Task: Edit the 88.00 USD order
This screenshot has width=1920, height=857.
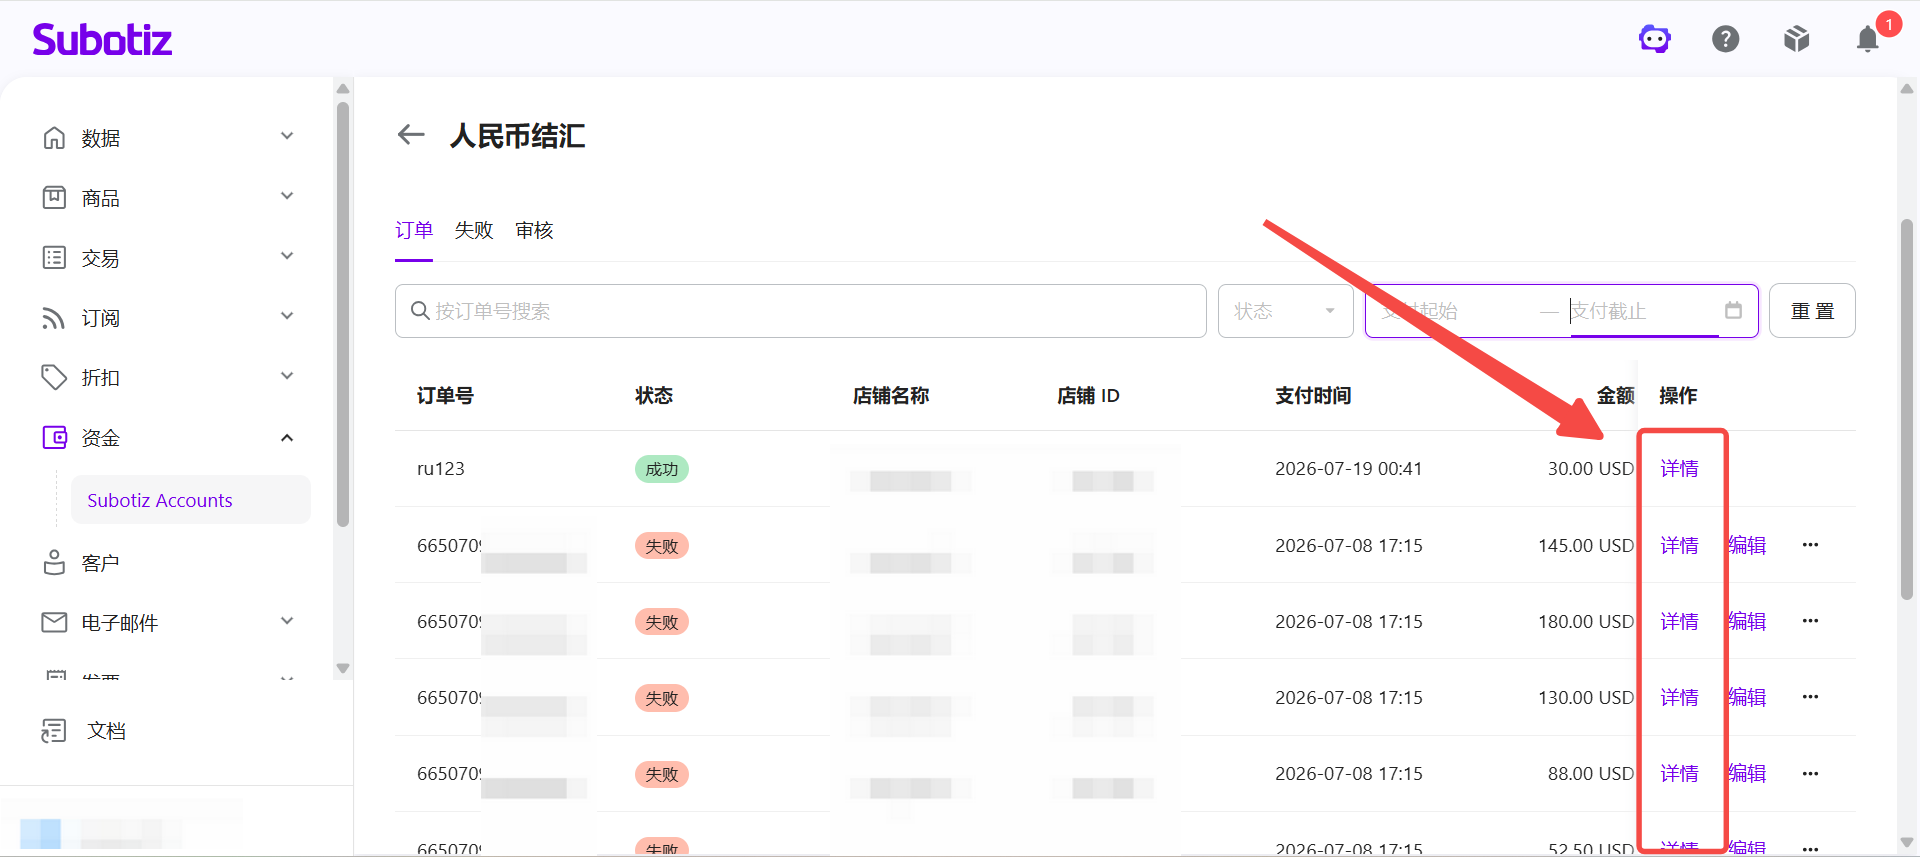Action: pyautogui.click(x=1748, y=773)
